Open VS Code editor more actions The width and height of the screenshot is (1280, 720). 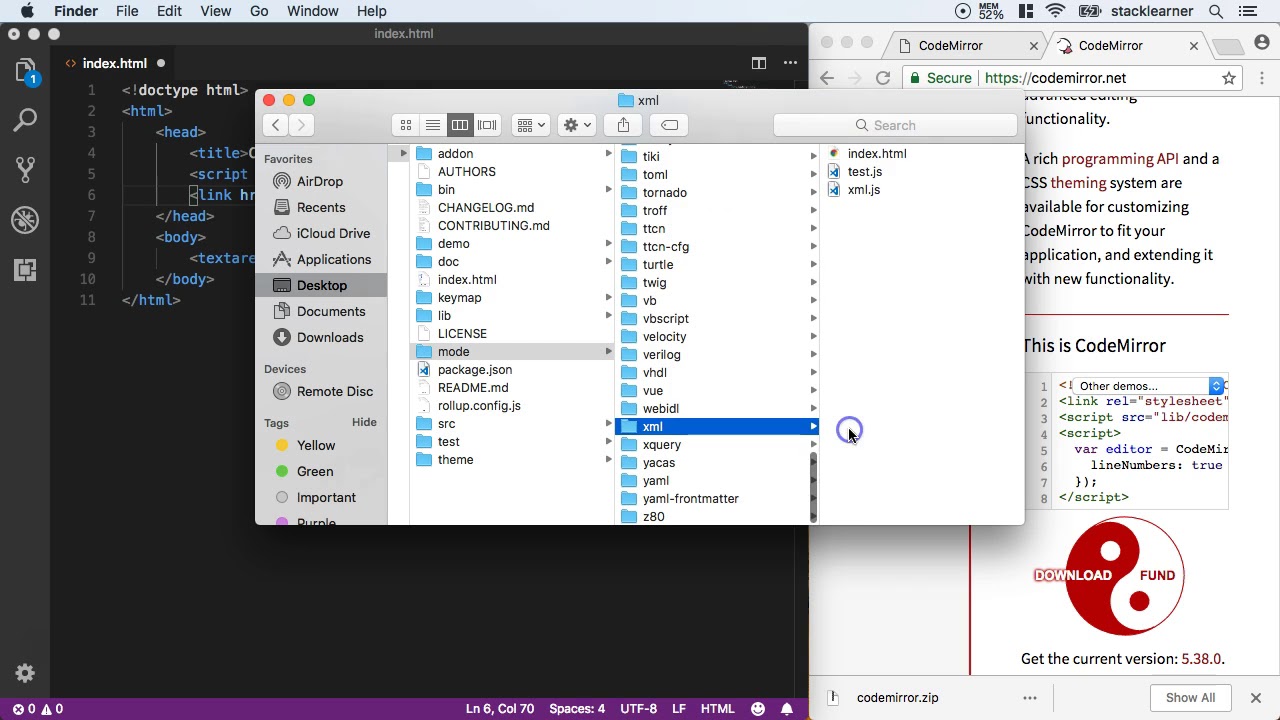click(790, 63)
